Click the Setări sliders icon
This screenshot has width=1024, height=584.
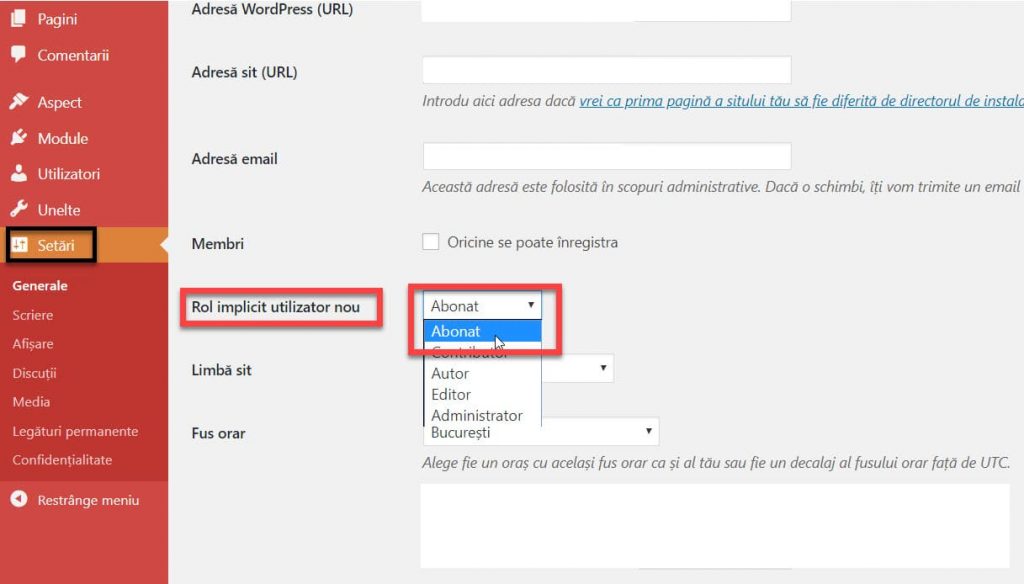[19, 245]
